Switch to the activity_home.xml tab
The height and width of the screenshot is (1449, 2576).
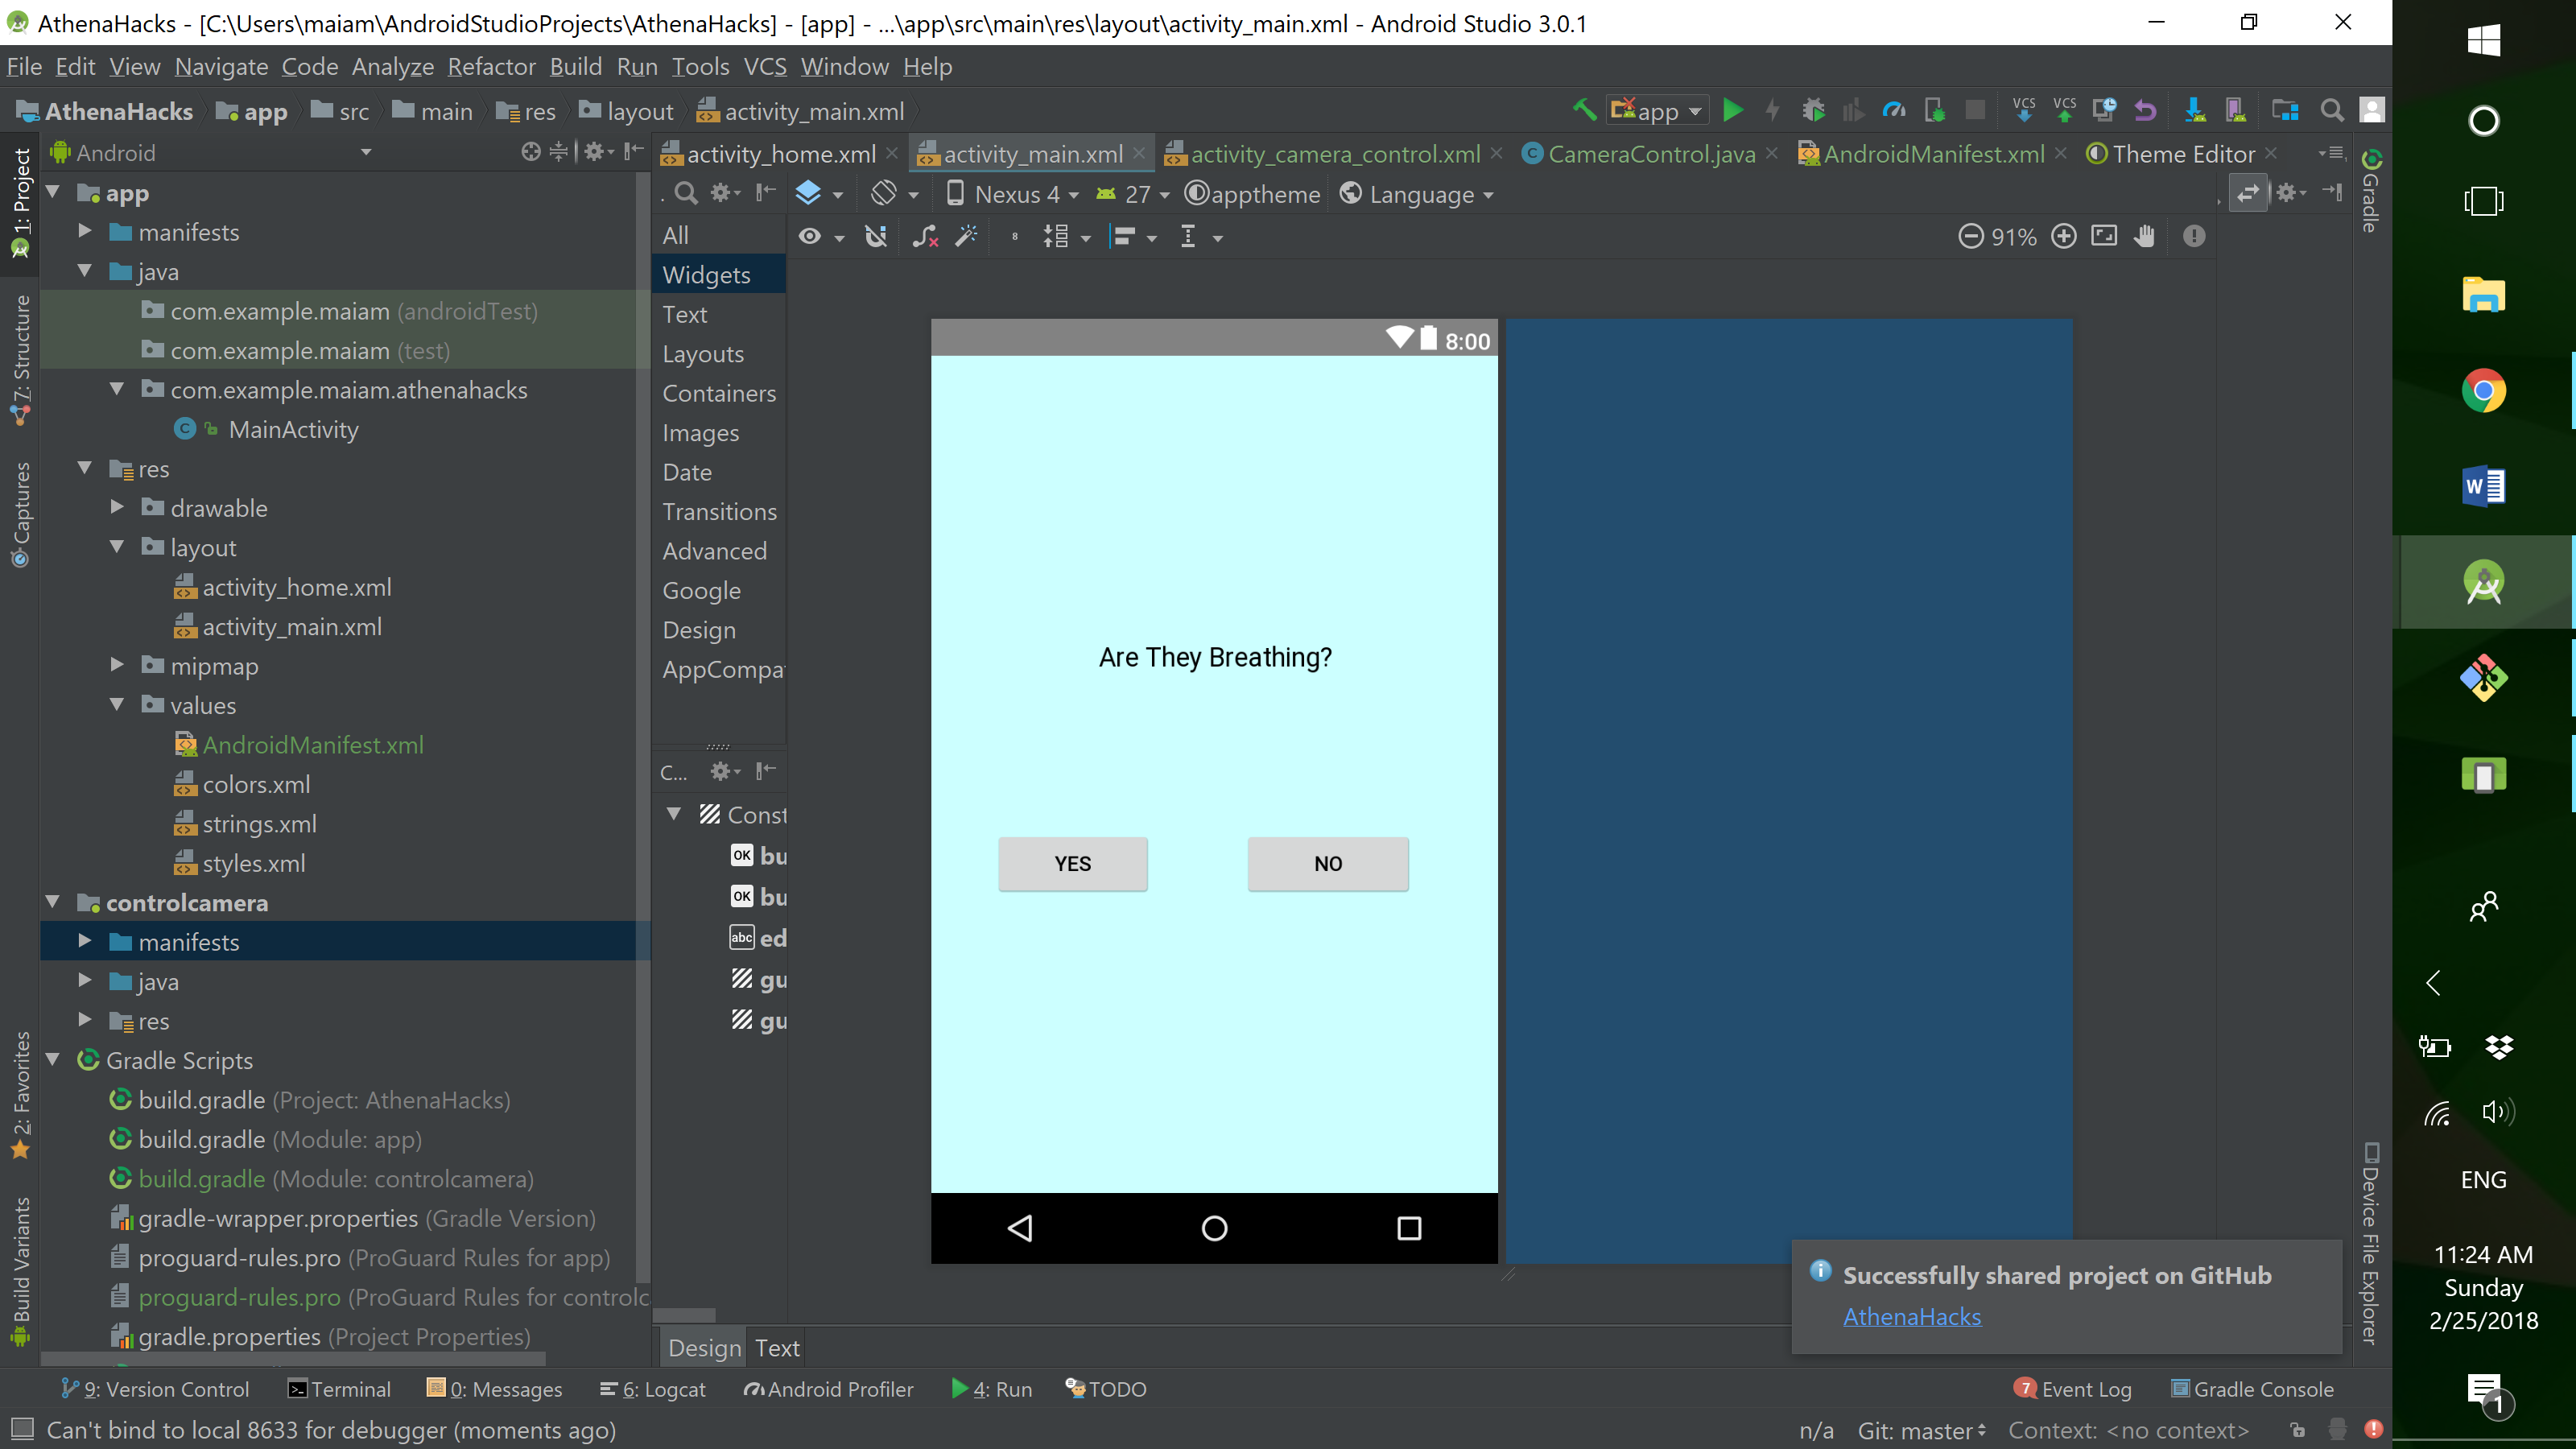tap(780, 154)
